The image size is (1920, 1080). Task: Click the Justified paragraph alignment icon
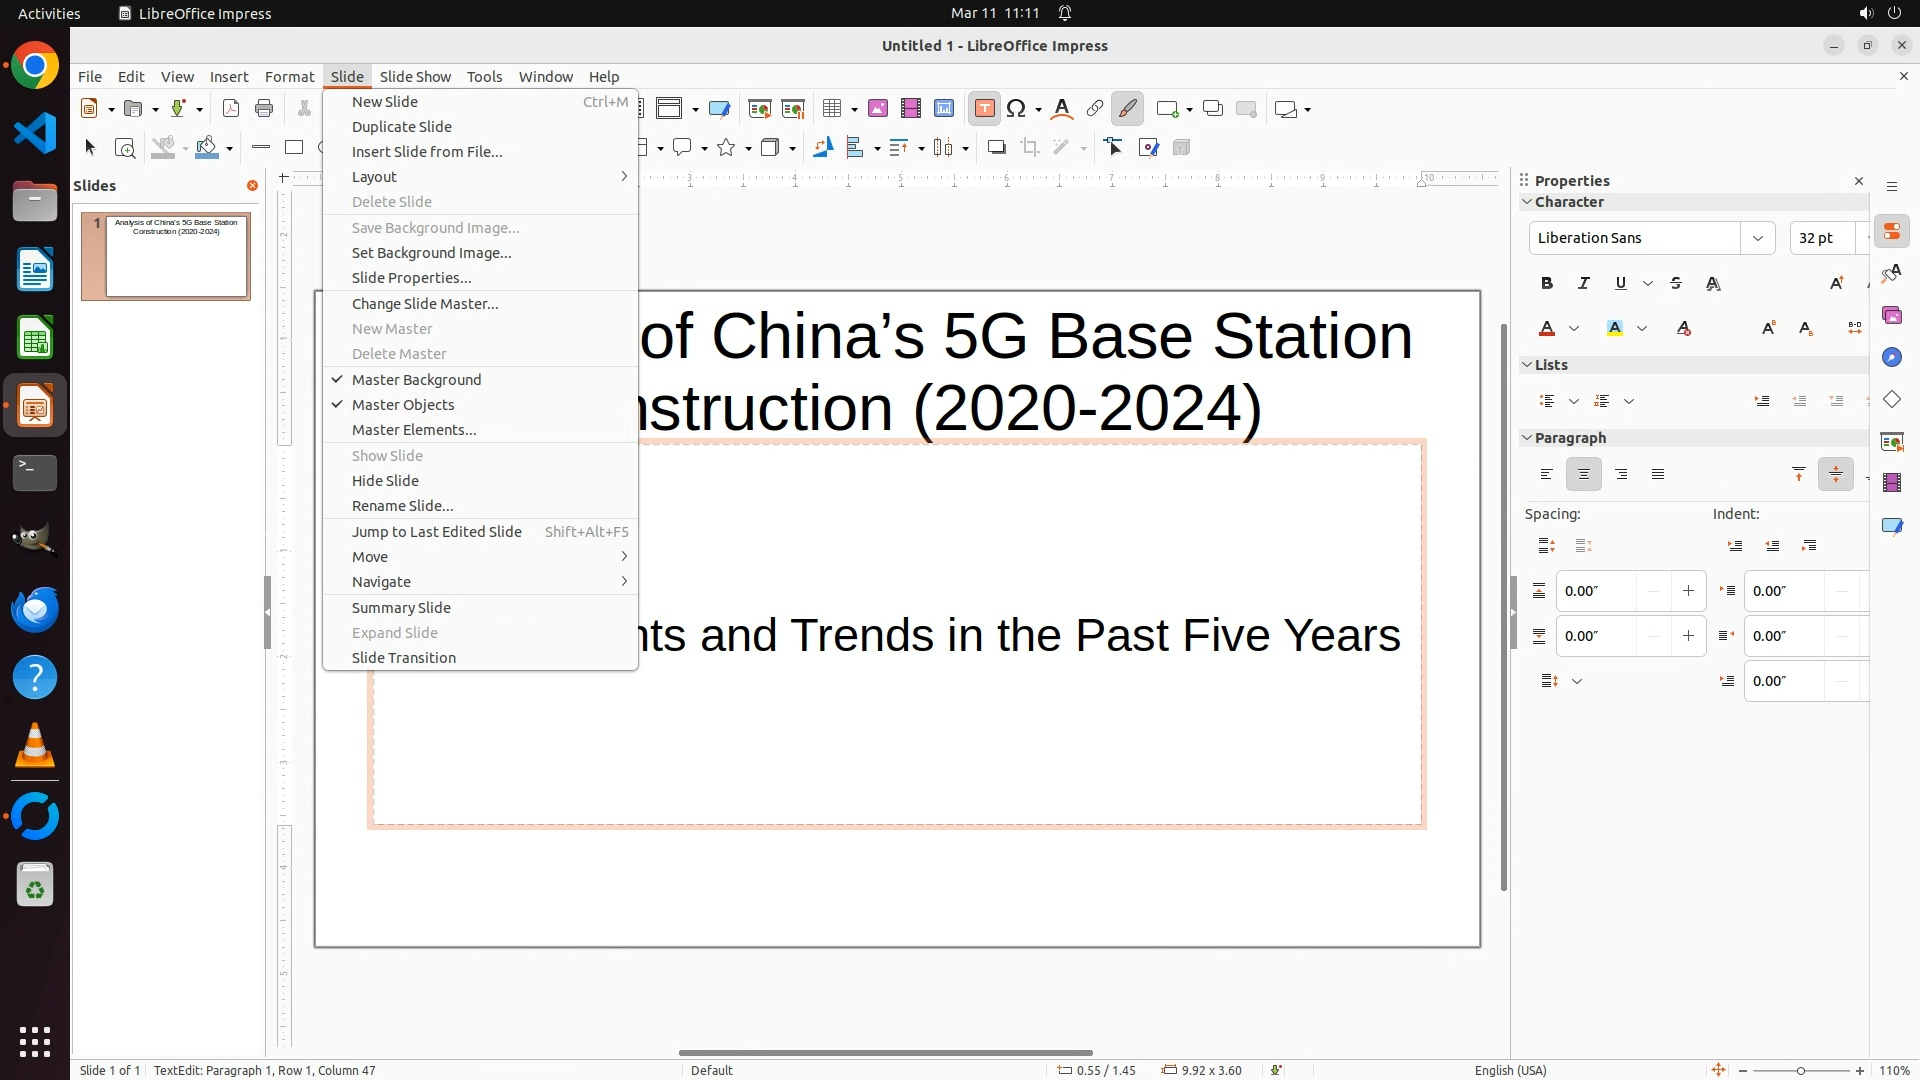[1659, 475]
